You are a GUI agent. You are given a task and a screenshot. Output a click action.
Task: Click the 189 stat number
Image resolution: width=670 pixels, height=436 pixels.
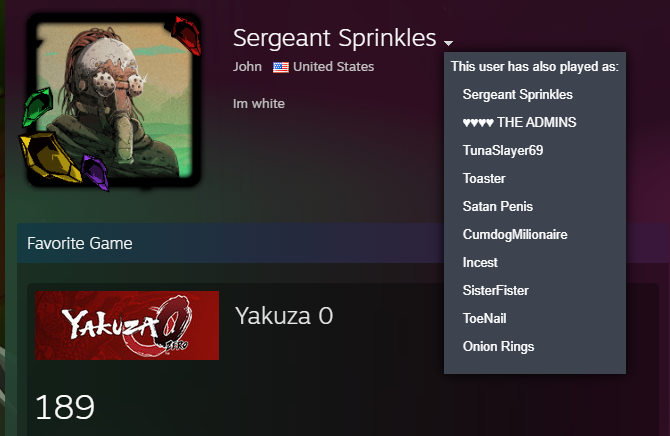65,407
